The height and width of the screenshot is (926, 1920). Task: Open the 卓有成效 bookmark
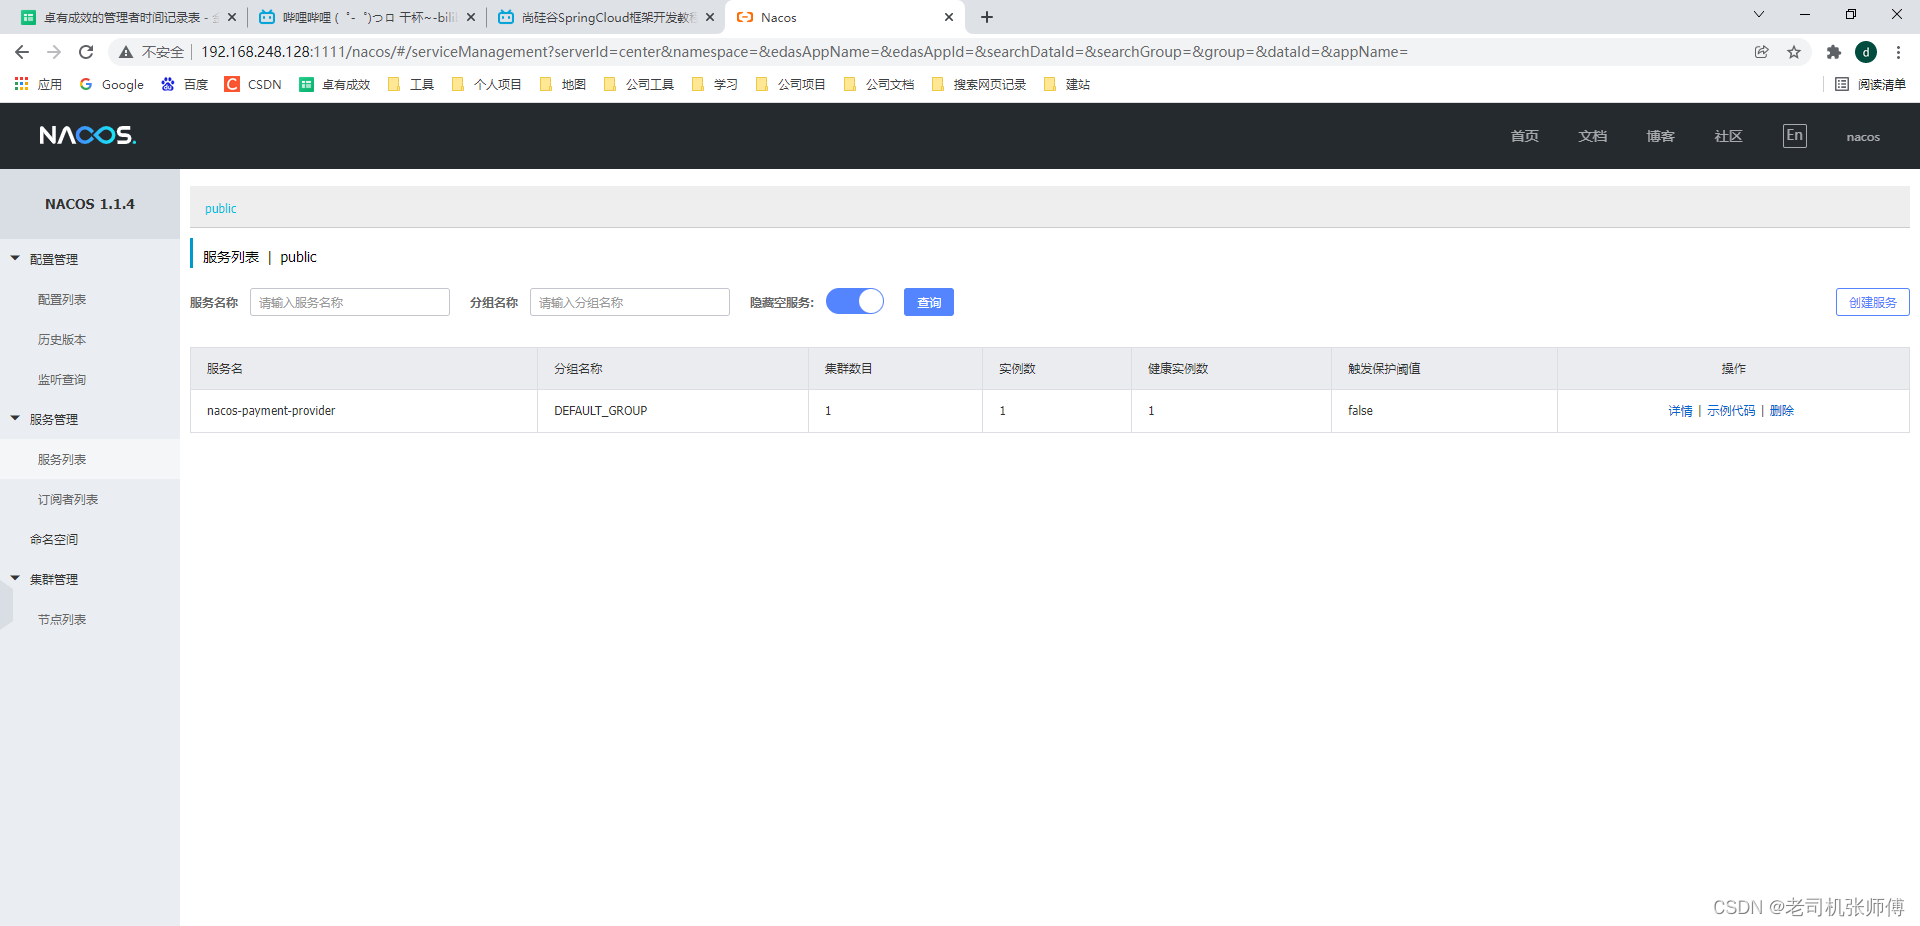coord(335,84)
